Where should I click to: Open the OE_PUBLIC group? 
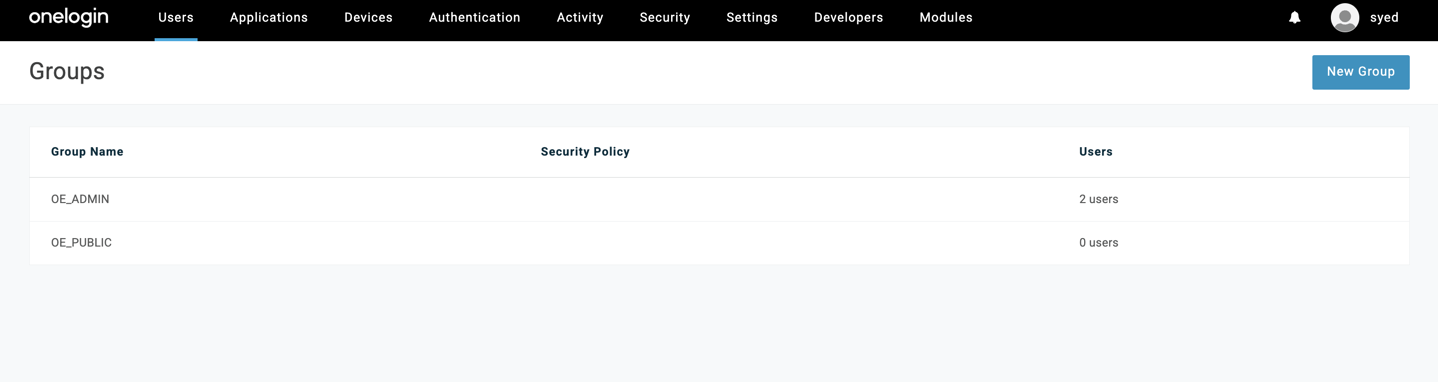[81, 243]
